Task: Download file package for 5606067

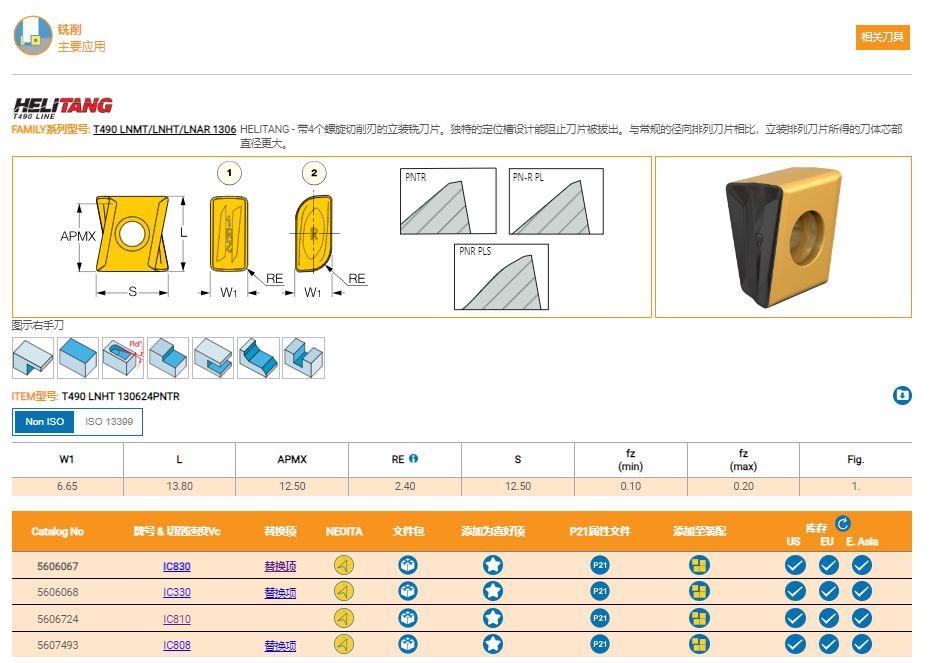Action: coord(408,565)
